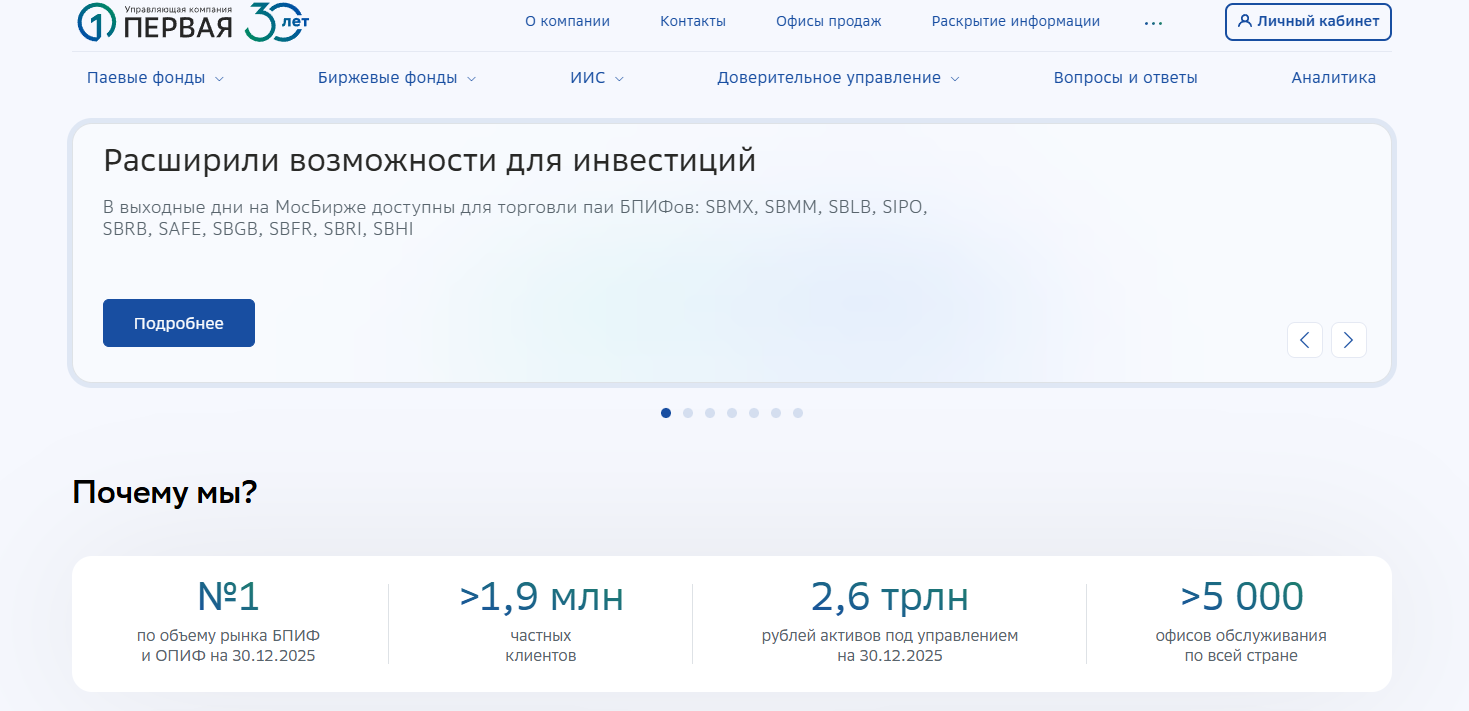Go to Офисы продаж section
The height and width of the screenshot is (711, 1469).
click(x=828, y=20)
